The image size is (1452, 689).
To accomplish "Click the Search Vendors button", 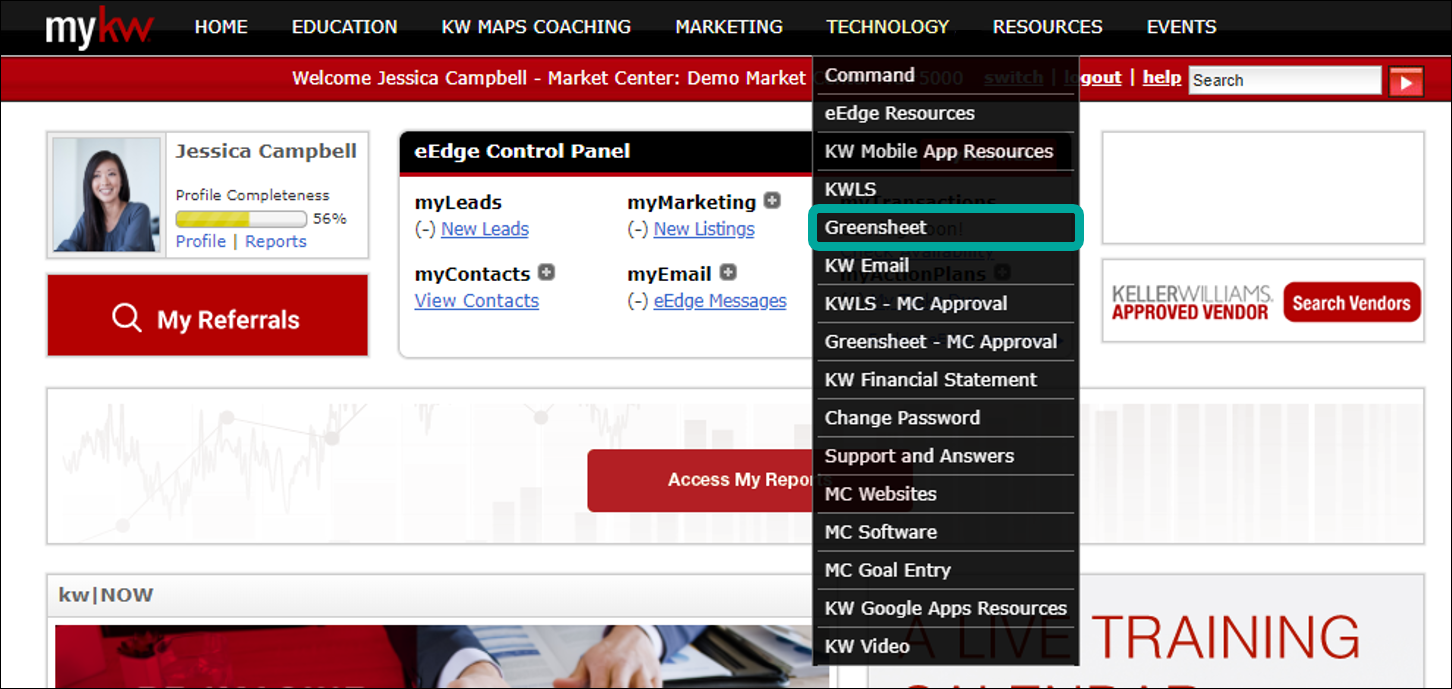I will pyautogui.click(x=1352, y=303).
